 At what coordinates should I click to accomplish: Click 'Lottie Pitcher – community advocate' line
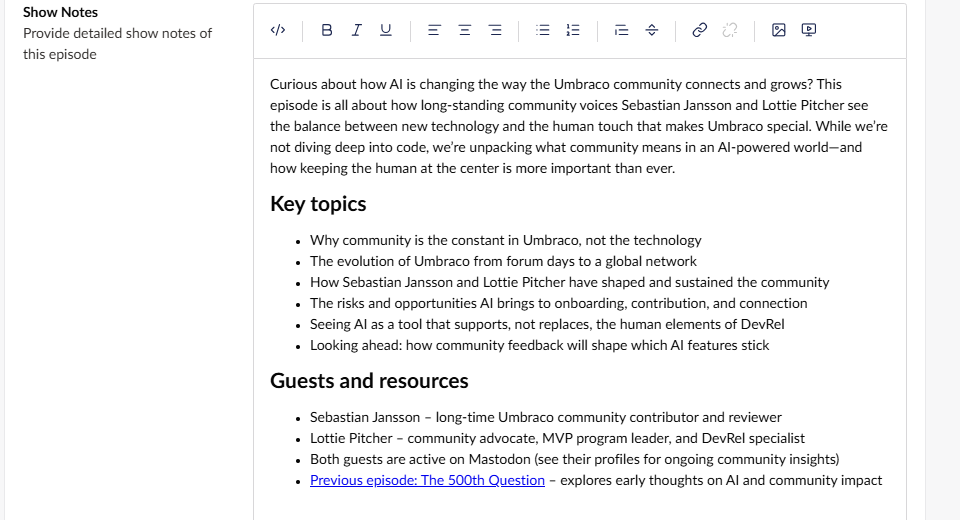tap(557, 439)
